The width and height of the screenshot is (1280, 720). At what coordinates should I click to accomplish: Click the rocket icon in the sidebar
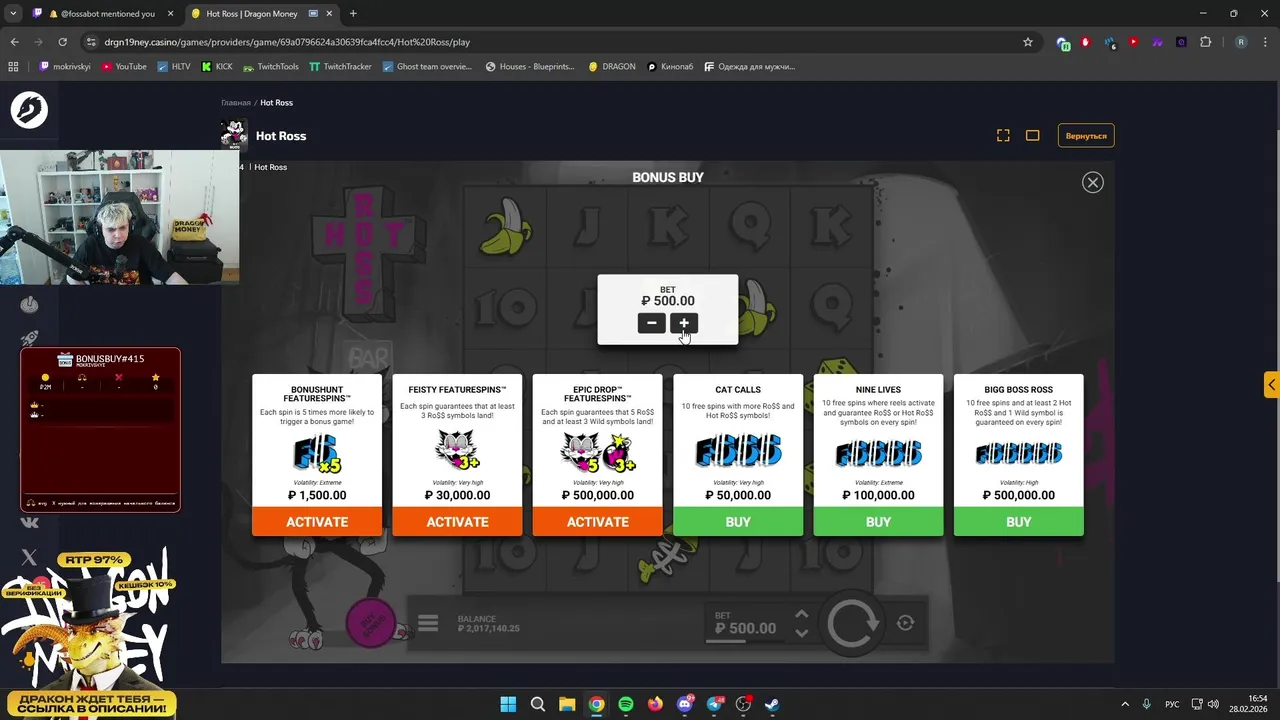click(29, 339)
